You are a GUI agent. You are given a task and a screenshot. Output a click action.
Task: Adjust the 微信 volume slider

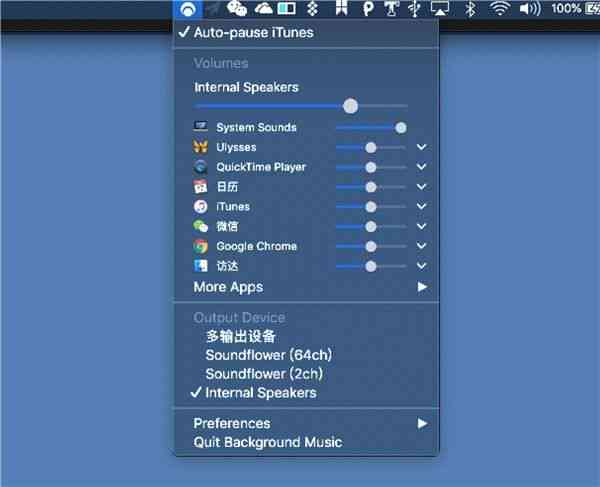click(x=371, y=227)
